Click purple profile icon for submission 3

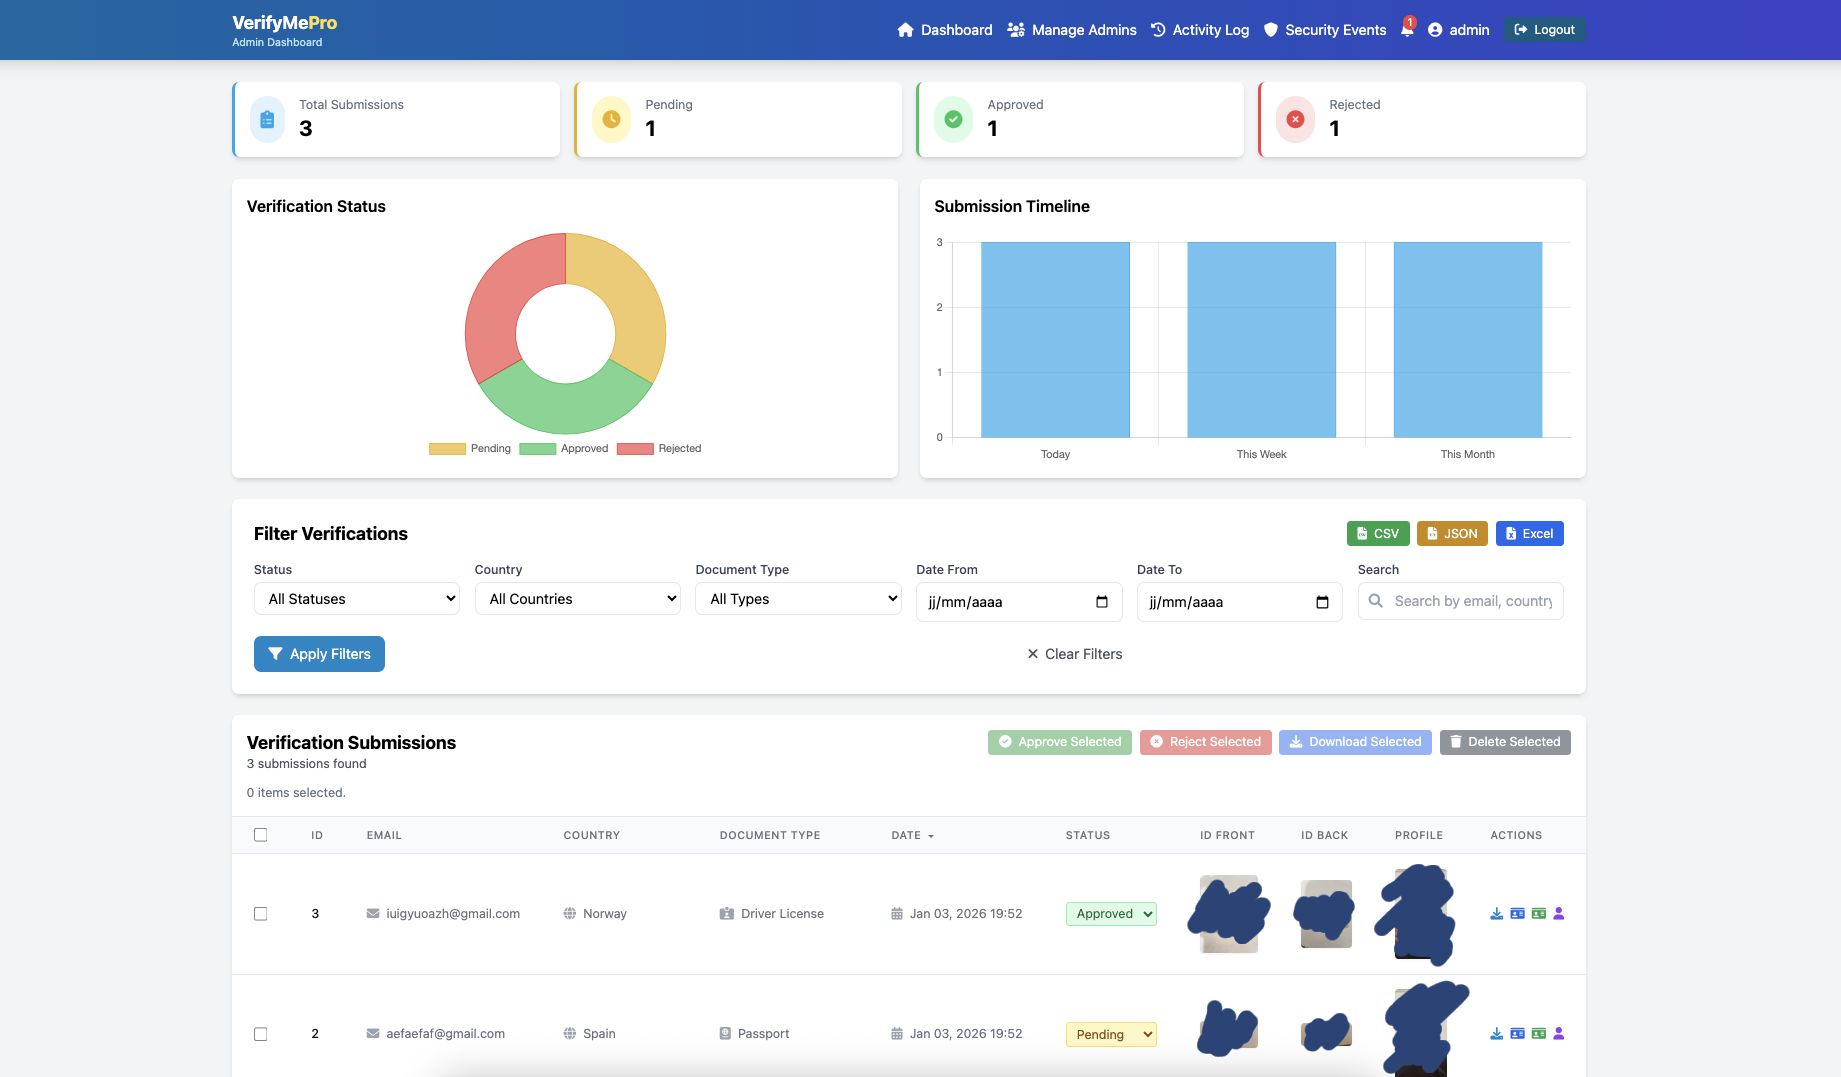point(1559,913)
